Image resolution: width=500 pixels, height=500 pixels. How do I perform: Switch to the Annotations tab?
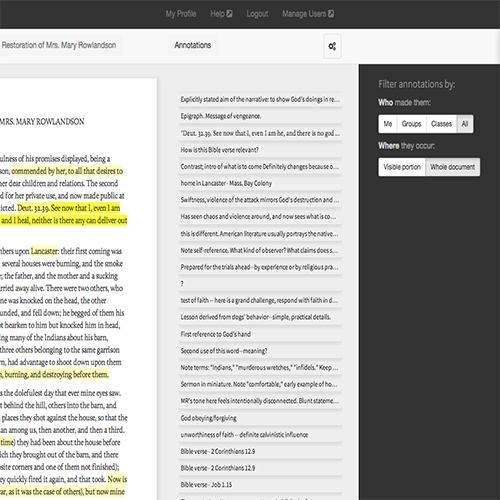click(x=193, y=45)
